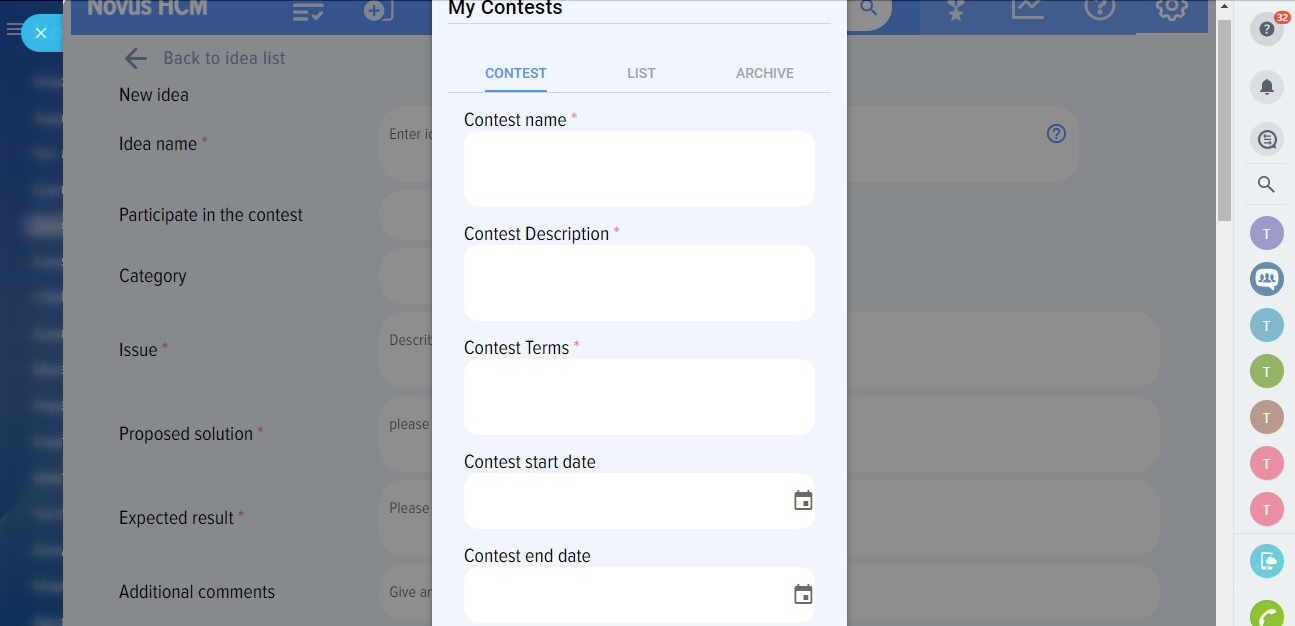This screenshot has width=1295, height=626.
Task: Click the Contest Description text field
Action: tap(639, 283)
